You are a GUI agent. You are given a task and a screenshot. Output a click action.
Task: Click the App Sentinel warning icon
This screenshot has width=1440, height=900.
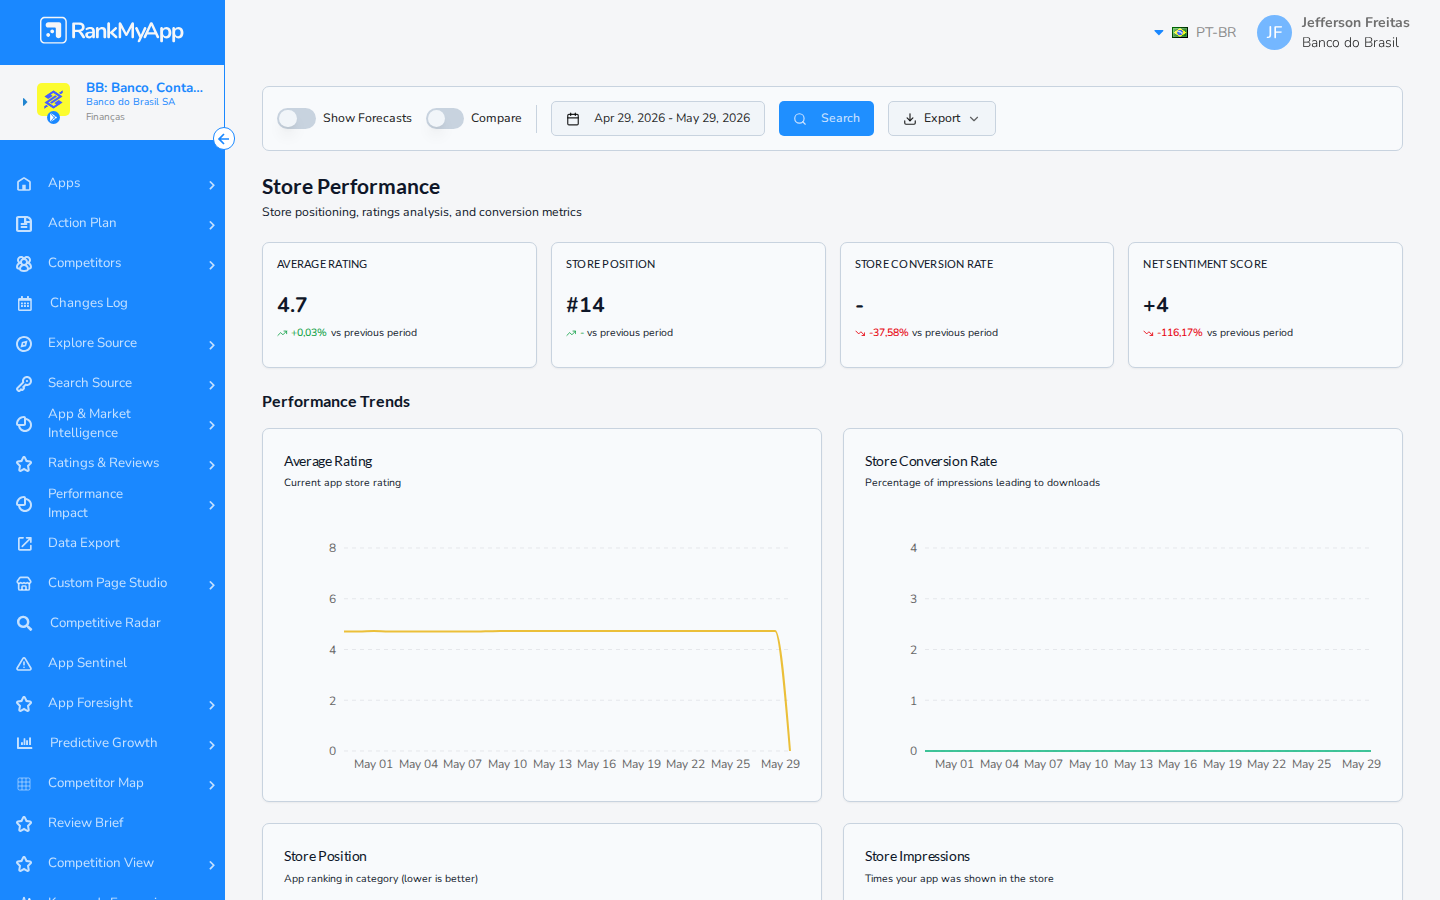(x=24, y=664)
